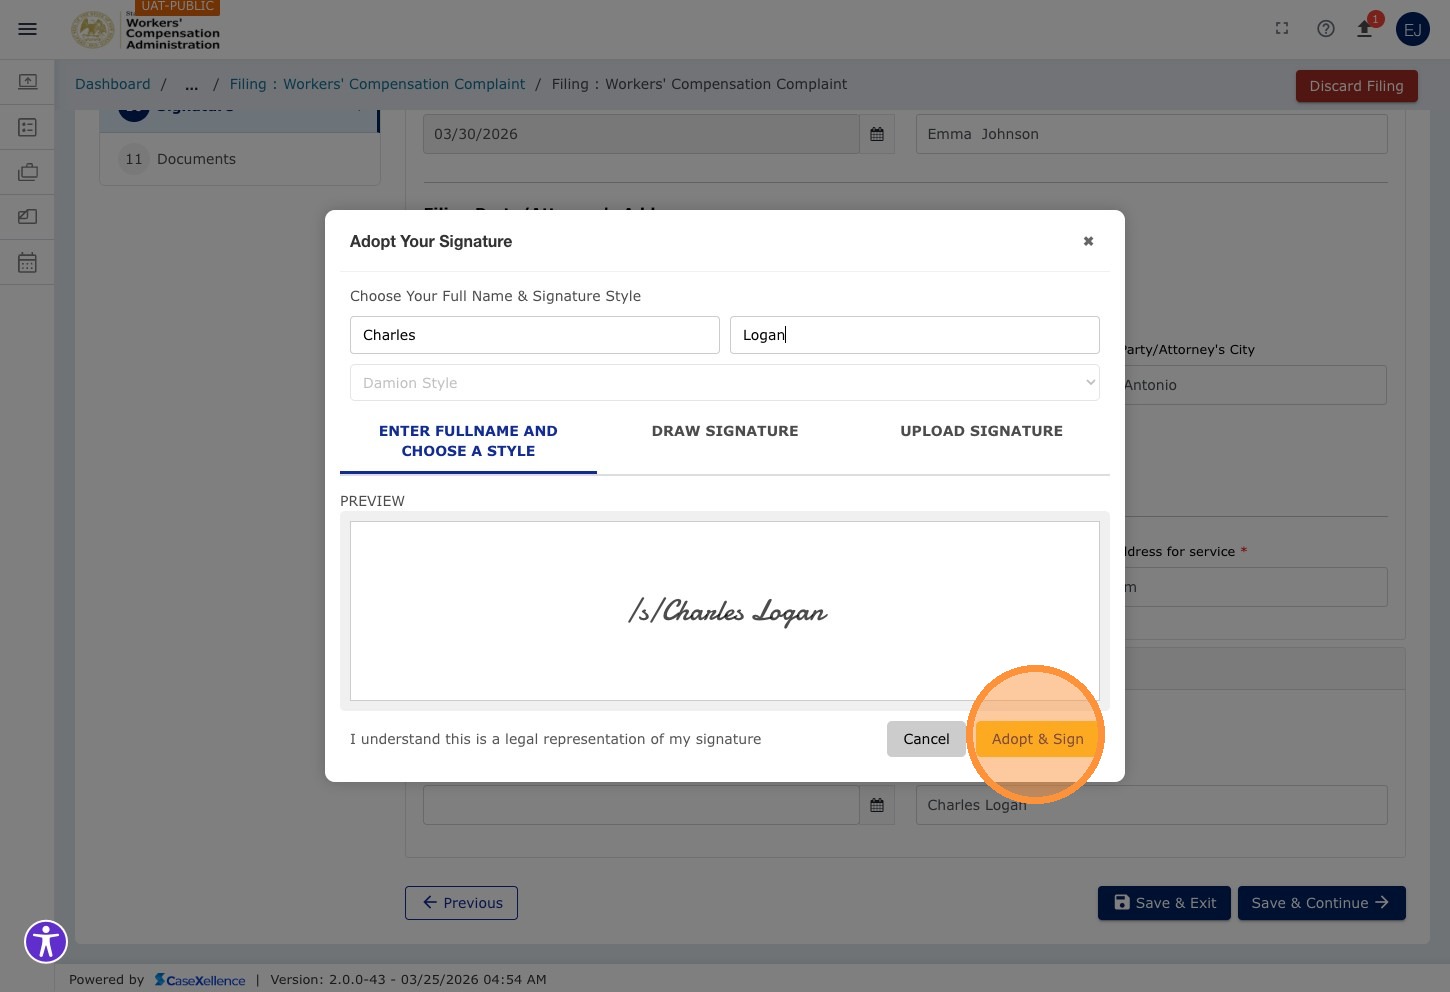
Task: Open the Dashboard breadcrumb link
Action: pyautogui.click(x=113, y=85)
